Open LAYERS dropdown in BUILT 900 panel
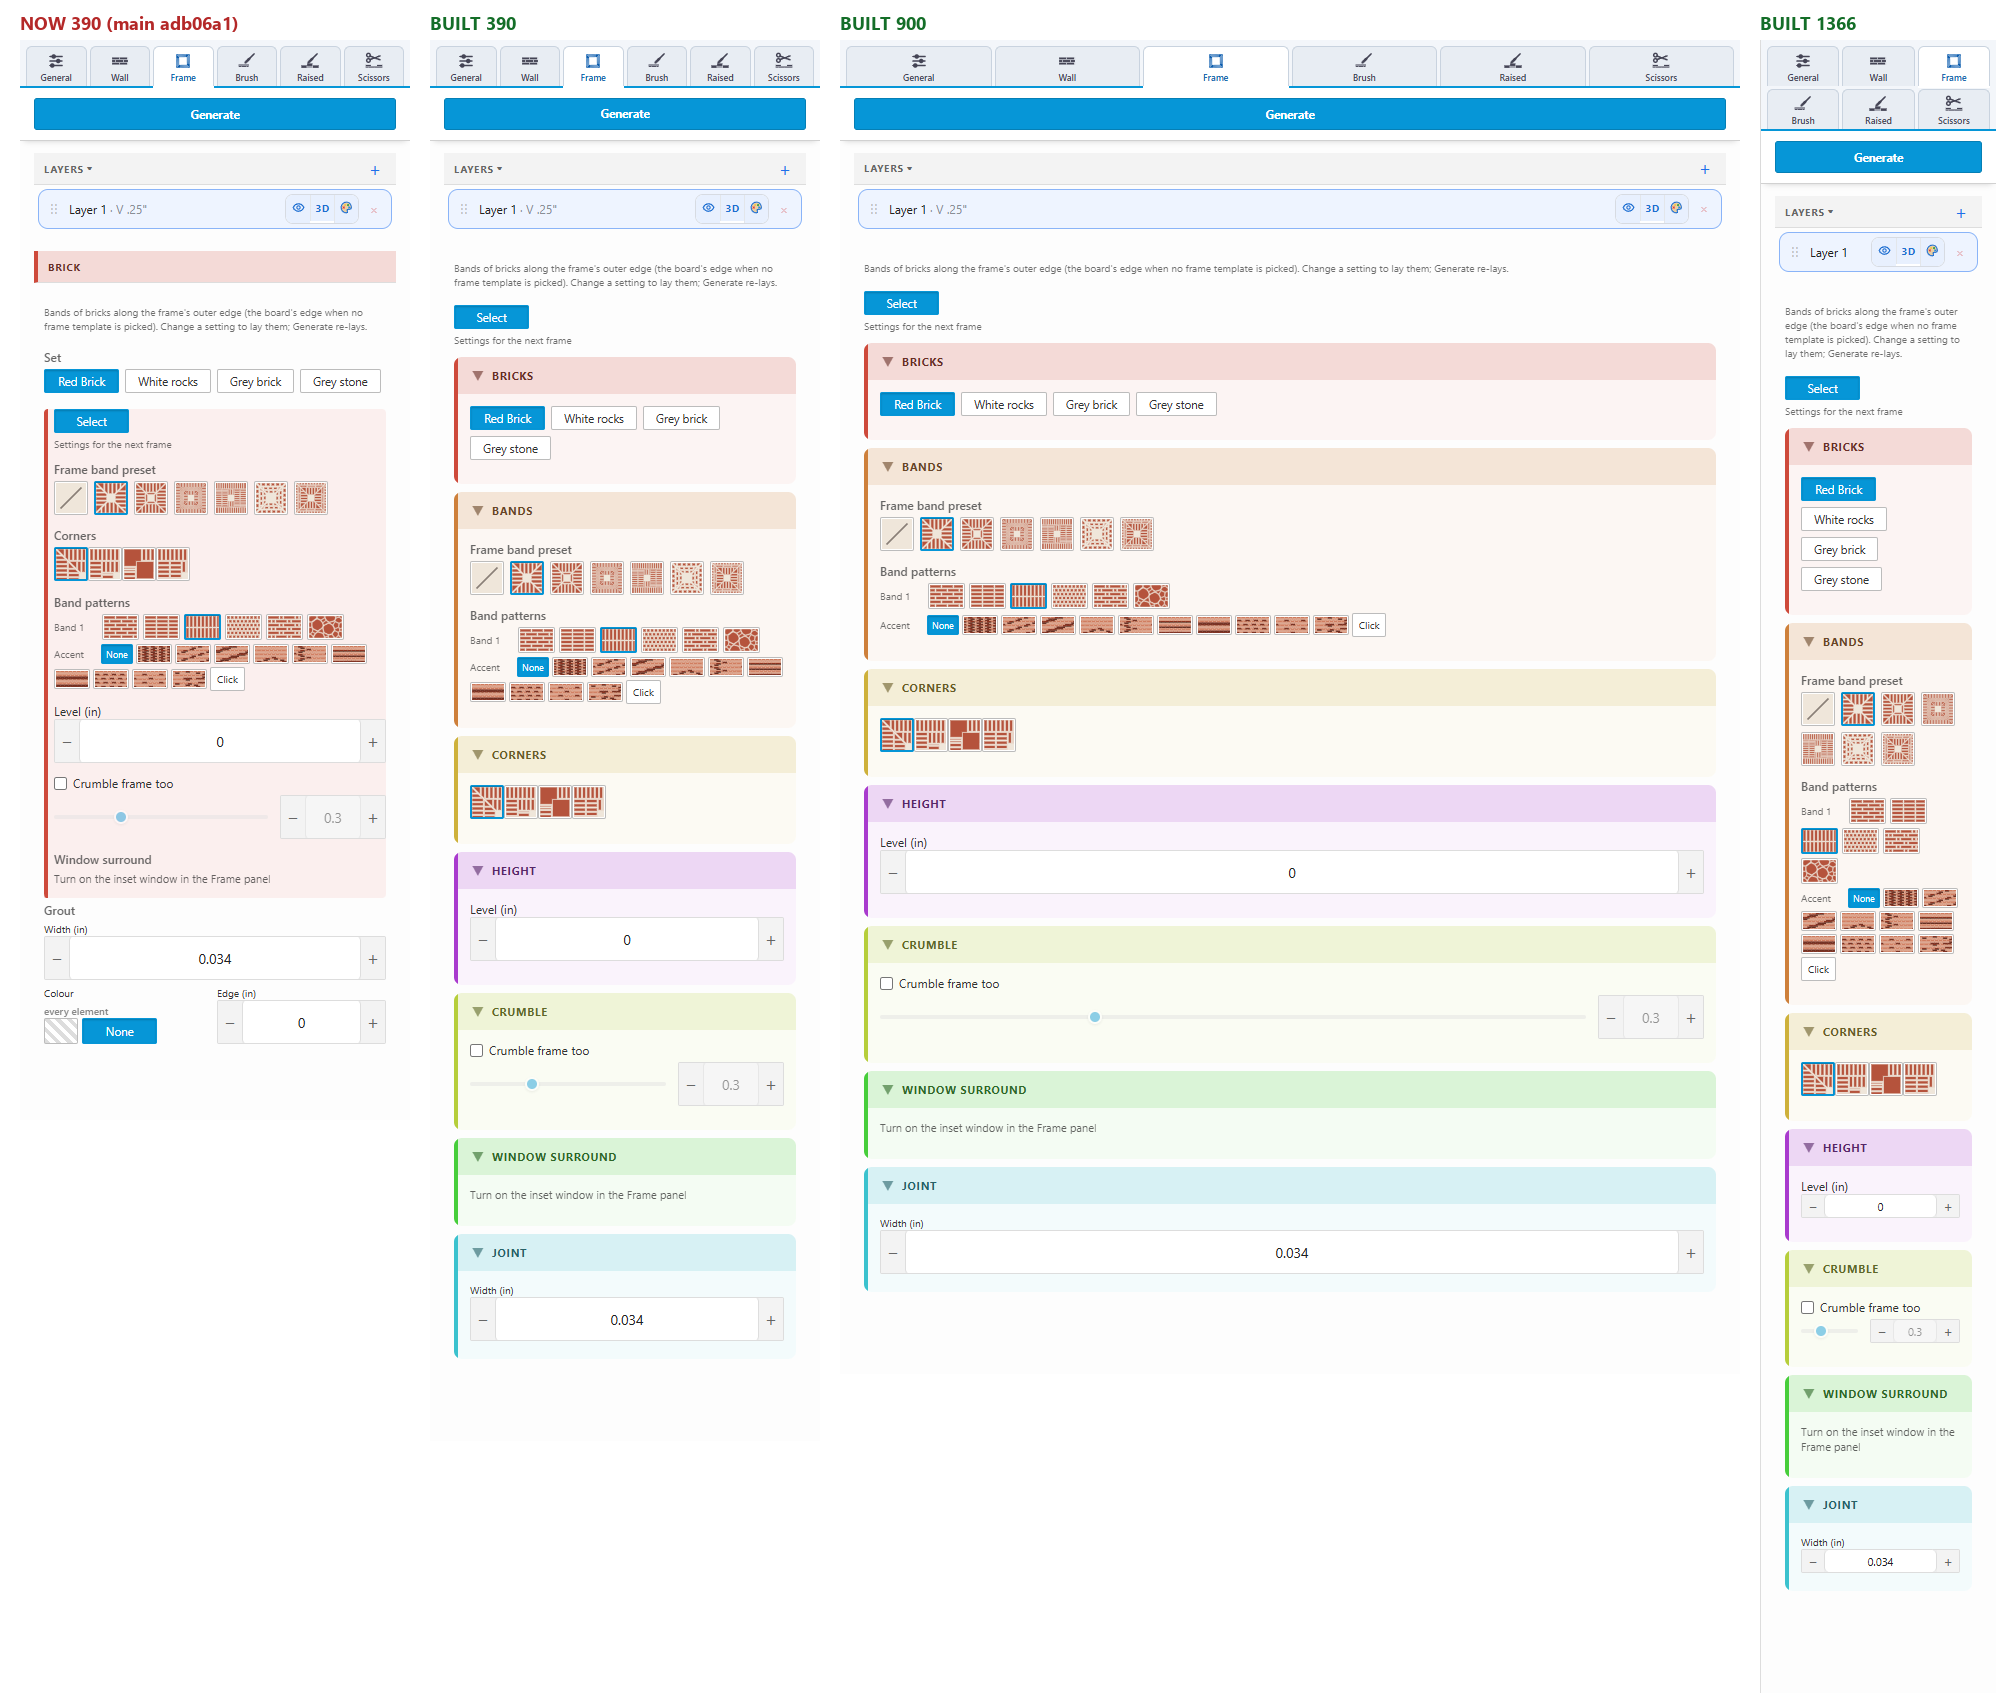This screenshot has width=2016, height=1697. coord(888,168)
